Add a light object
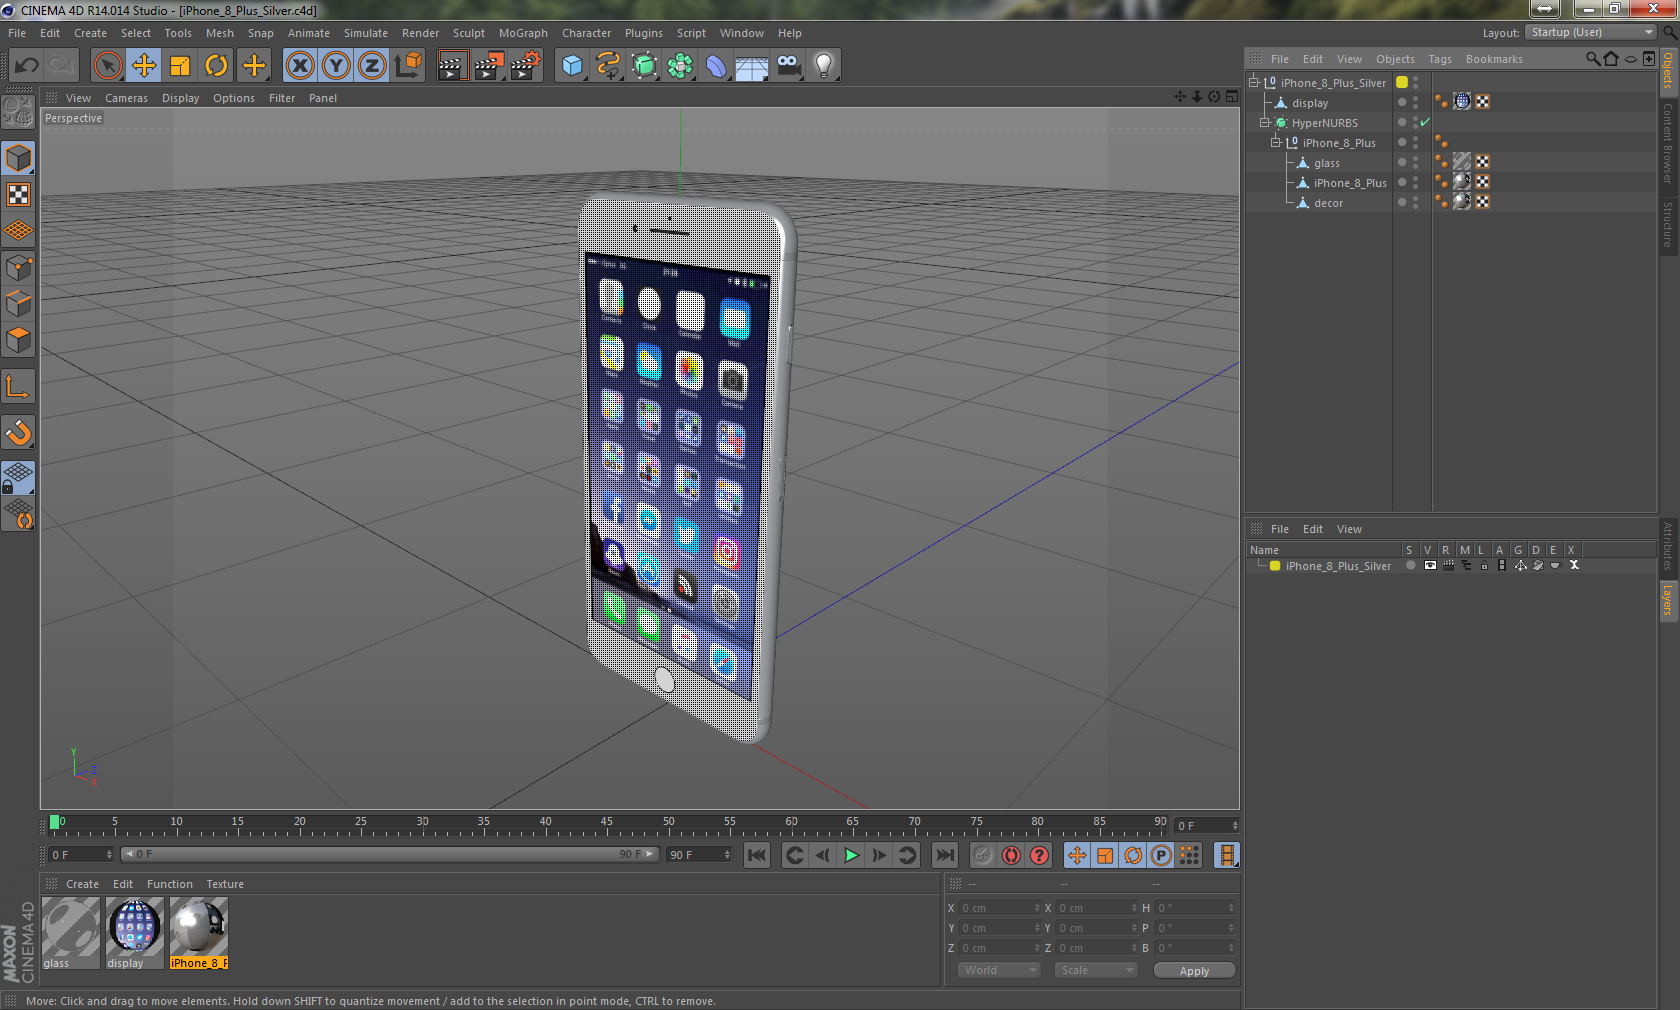 [x=824, y=66]
